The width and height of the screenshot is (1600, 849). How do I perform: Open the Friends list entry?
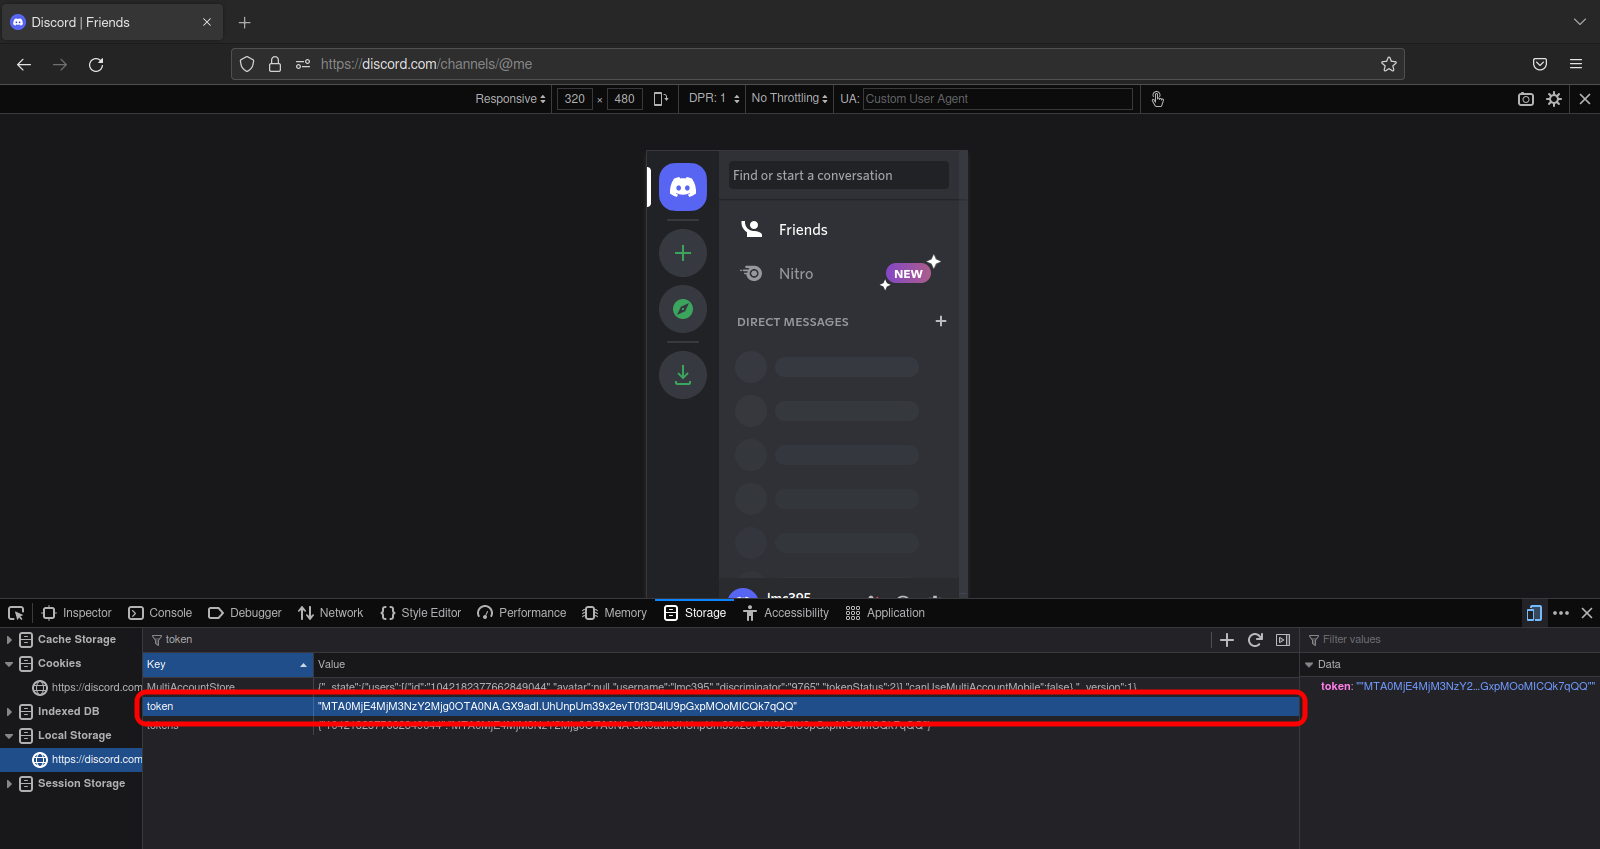point(838,229)
